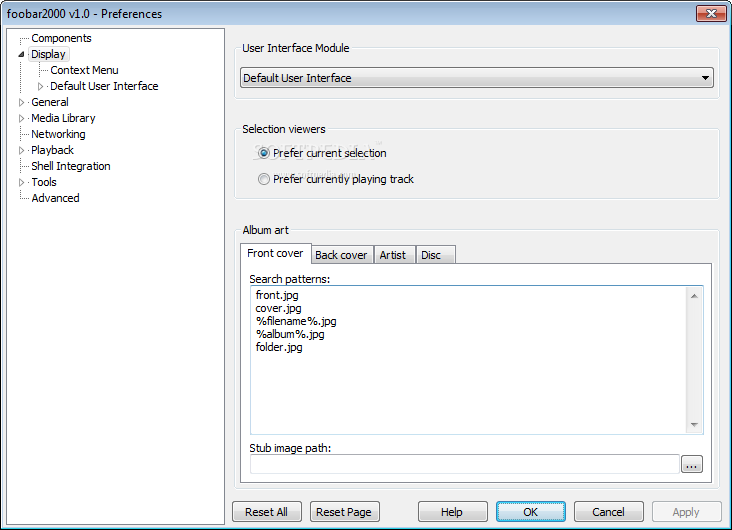Click the greyed-out Apply button
This screenshot has height=530, width=732.
coord(686,512)
